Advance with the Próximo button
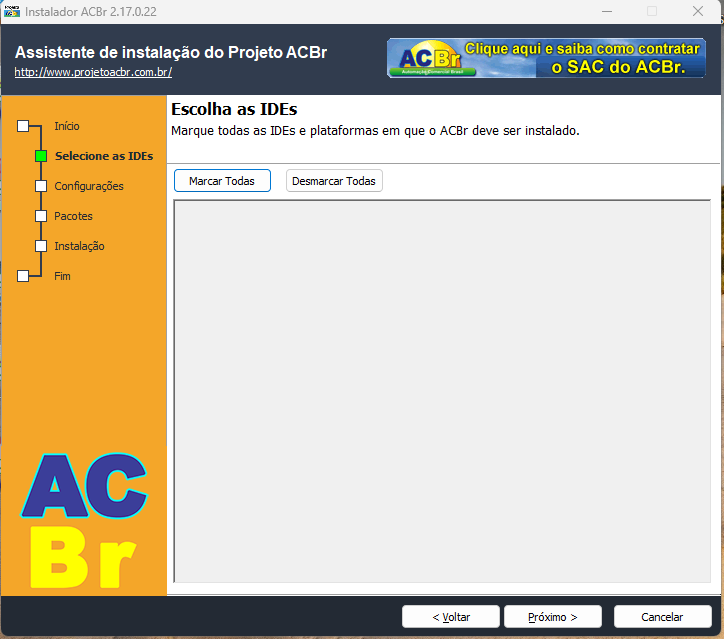Viewport: 724px width, 639px height. click(553, 617)
